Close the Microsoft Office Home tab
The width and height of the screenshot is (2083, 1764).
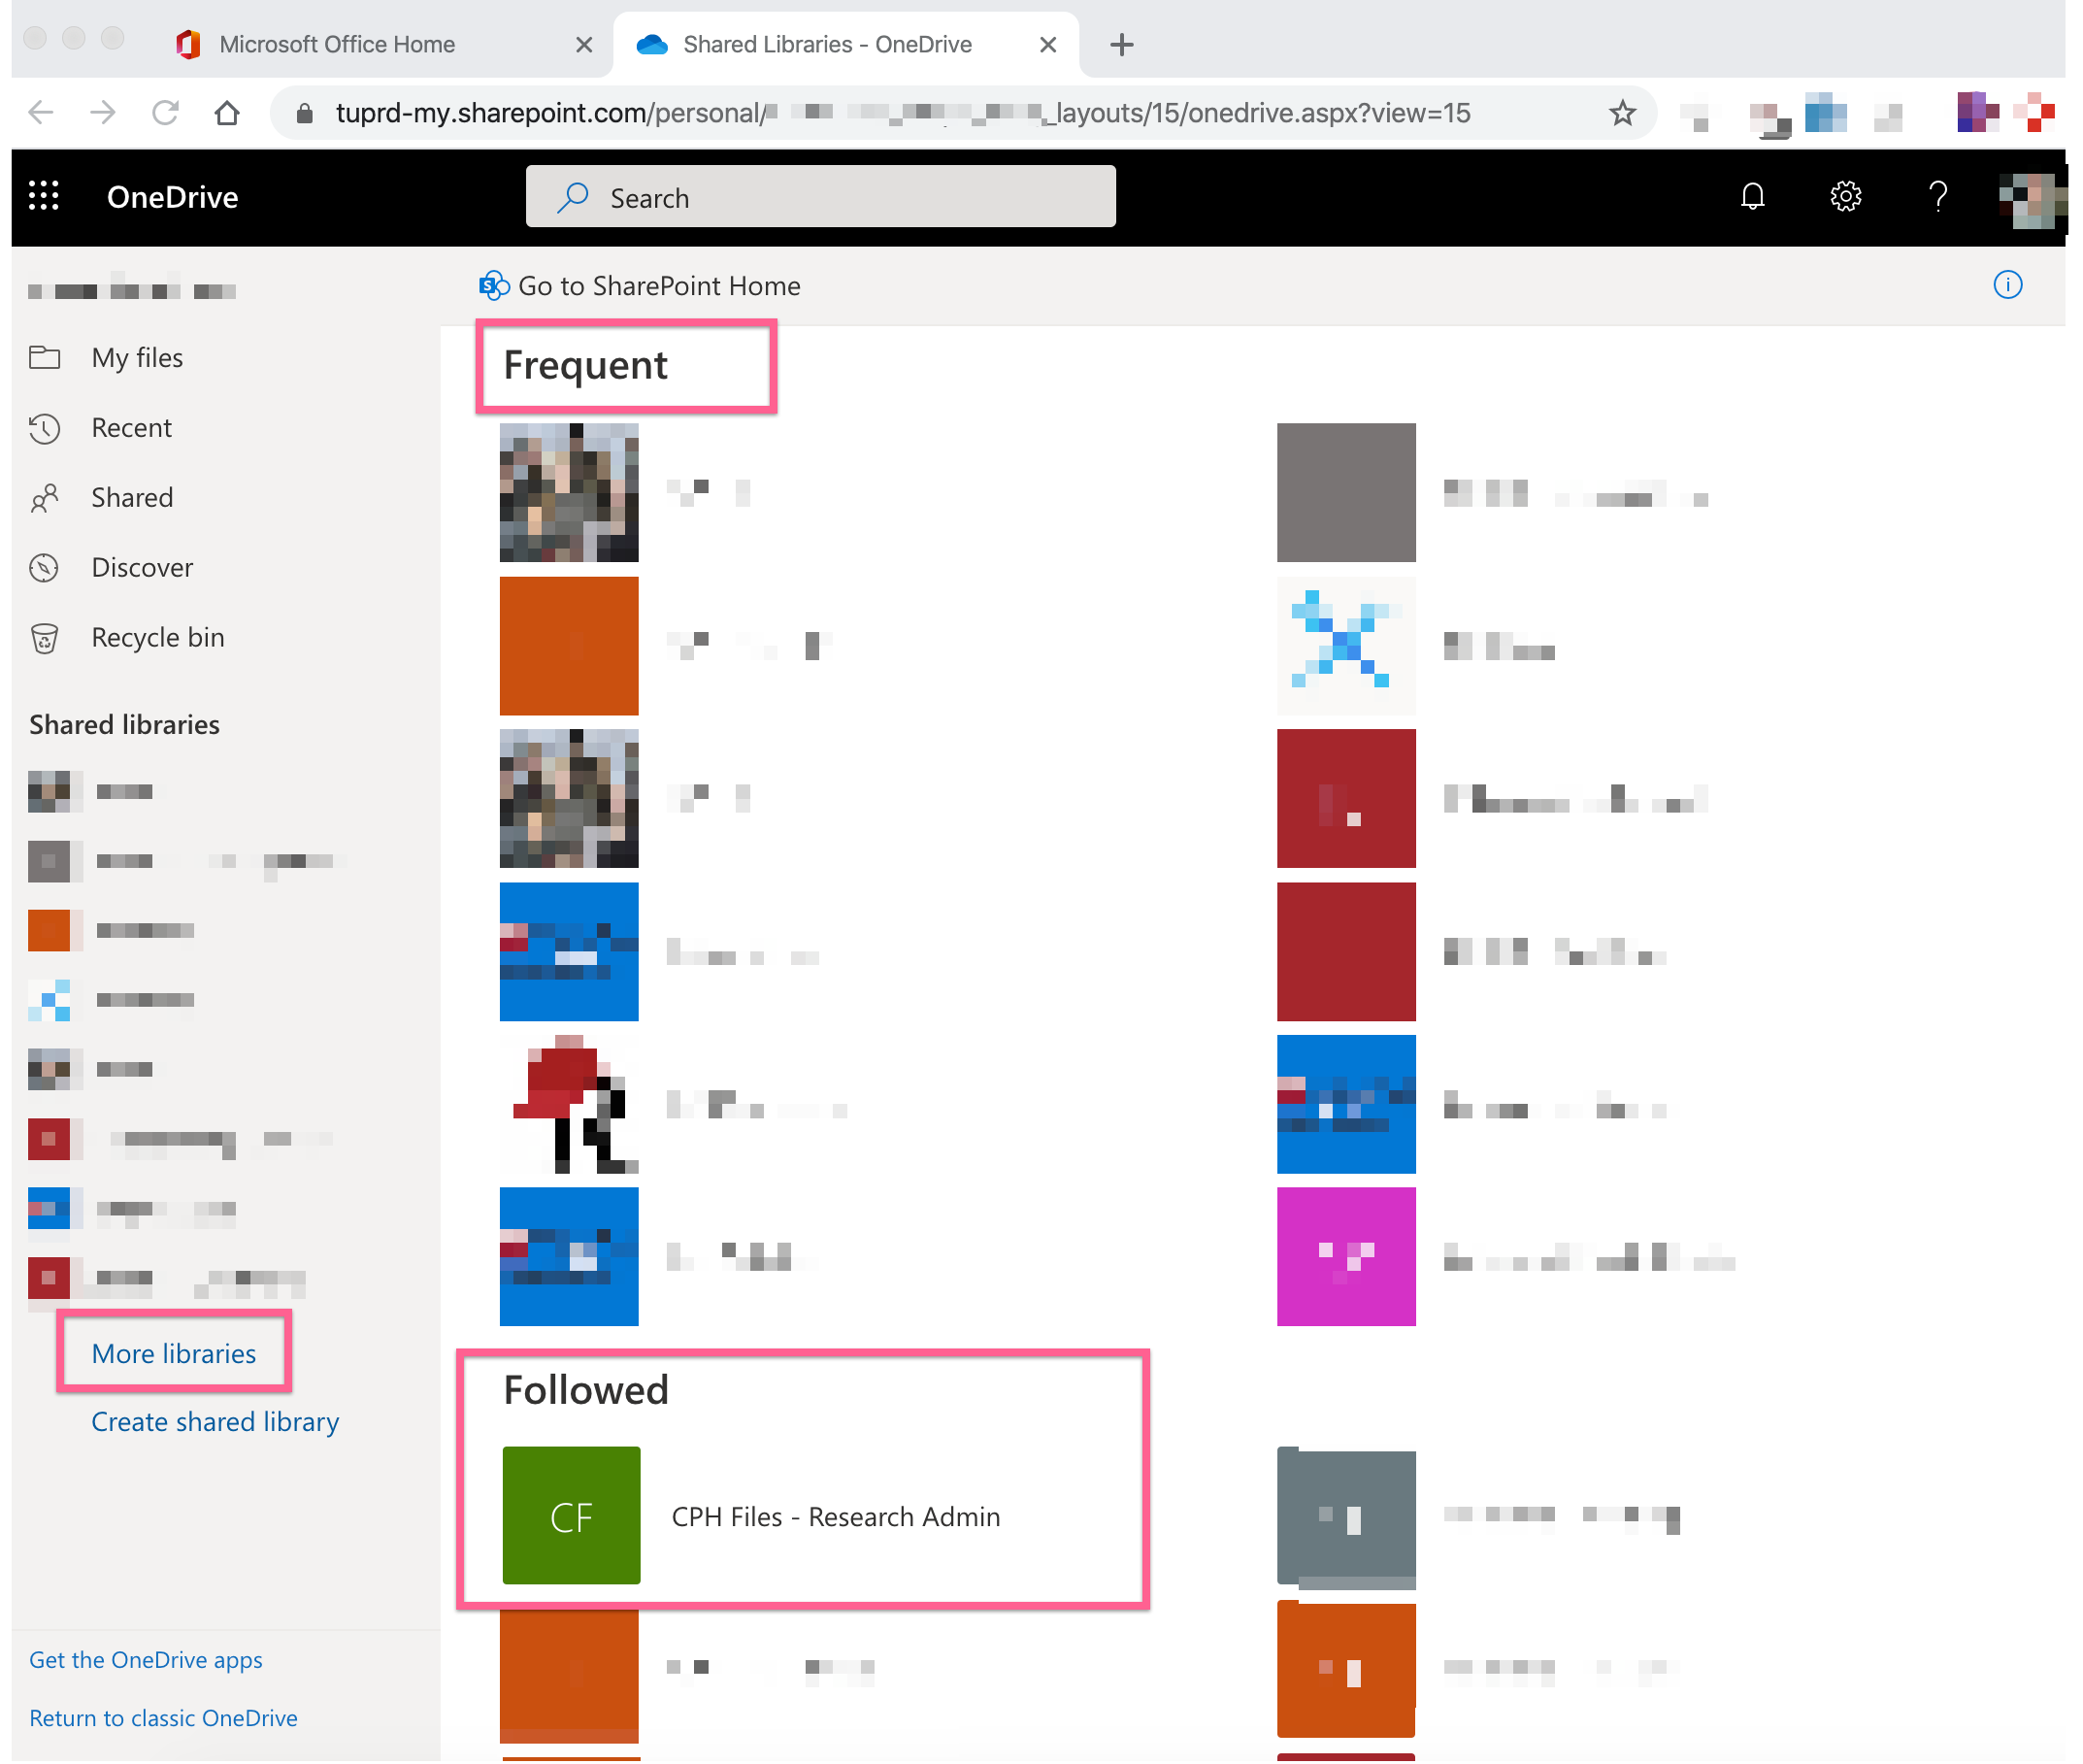[584, 45]
